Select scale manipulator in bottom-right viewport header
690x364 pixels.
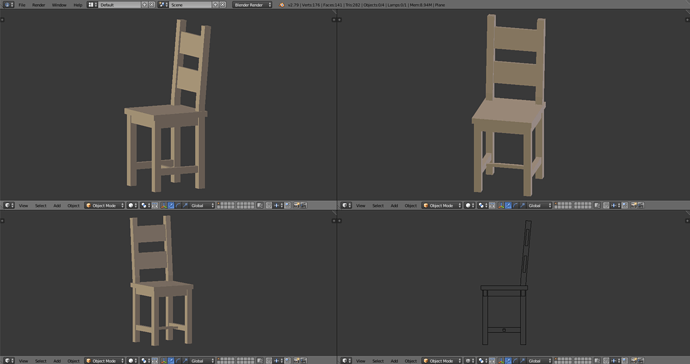point(523,360)
